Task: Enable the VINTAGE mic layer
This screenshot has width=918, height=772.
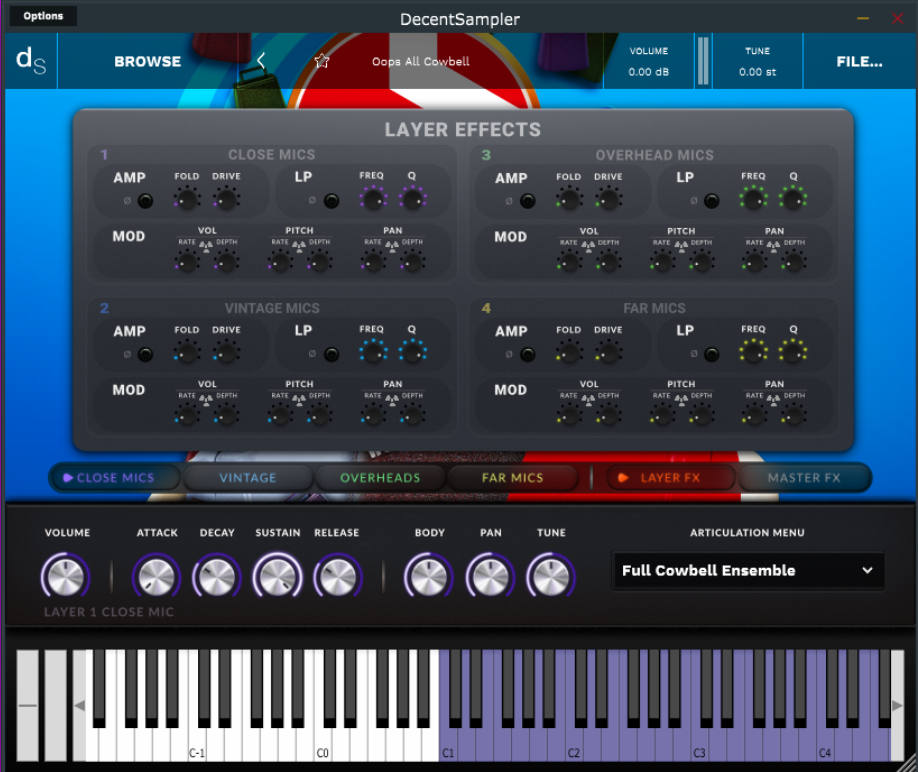Action: click(x=247, y=478)
